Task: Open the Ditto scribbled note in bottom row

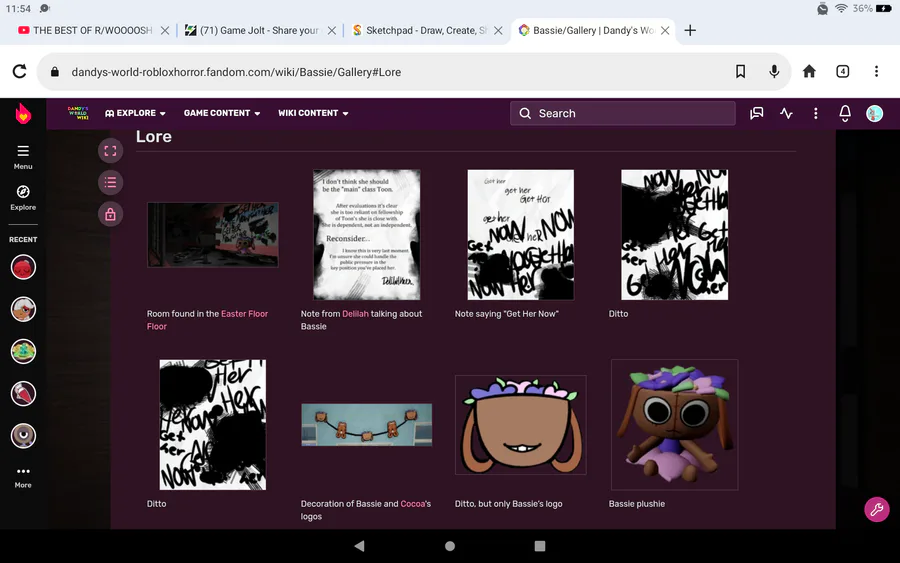Action: pyautogui.click(x=213, y=425)
